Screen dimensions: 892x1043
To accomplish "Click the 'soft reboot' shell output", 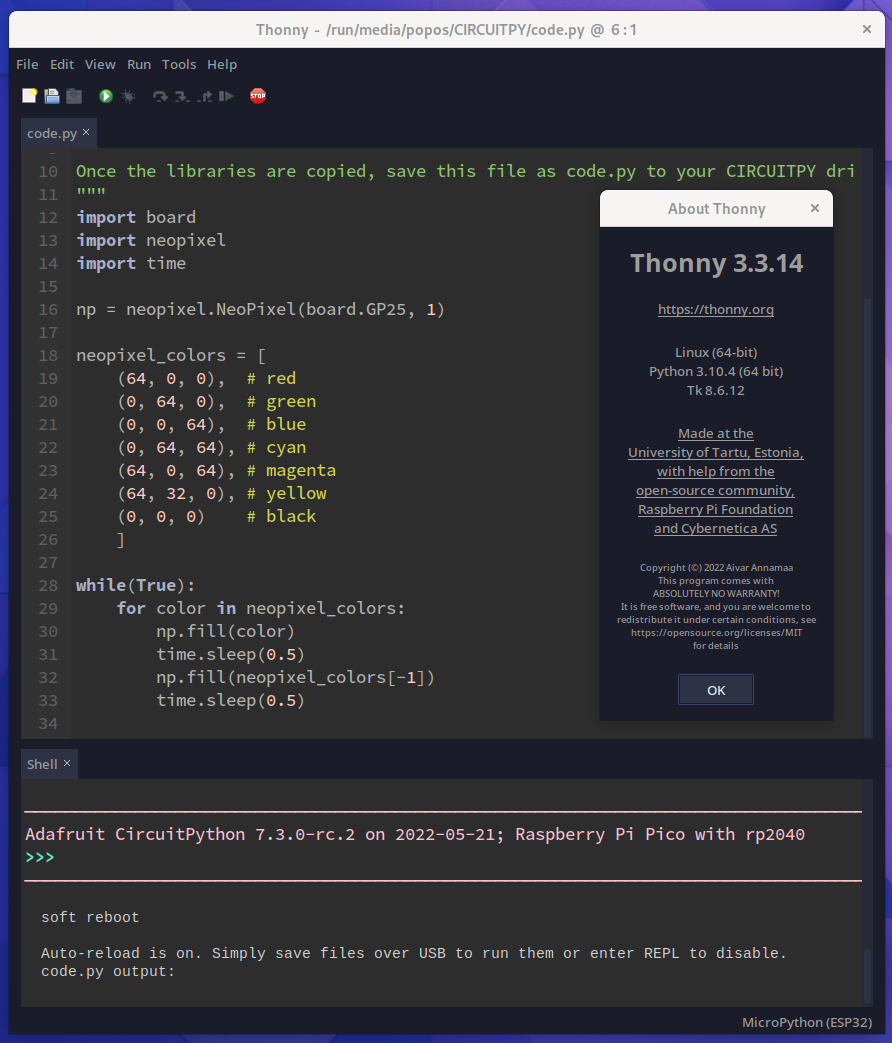I will tap(90, 917).
